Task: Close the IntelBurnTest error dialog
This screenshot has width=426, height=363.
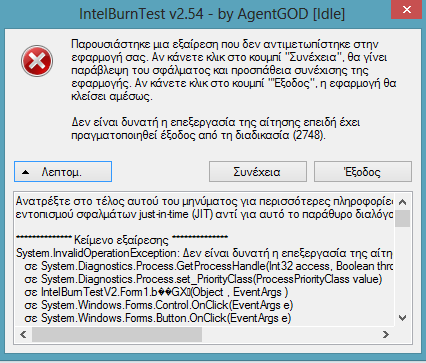Action: (x=407, y=9)
